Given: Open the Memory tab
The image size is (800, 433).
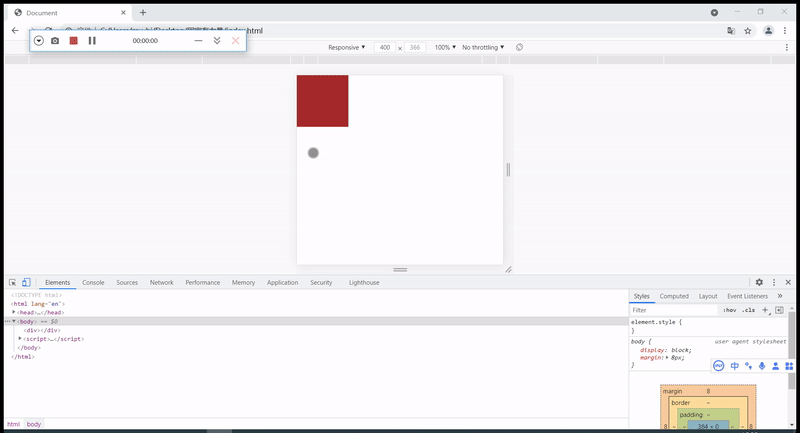Looking at the screenshot, I should tap(243, 283).
